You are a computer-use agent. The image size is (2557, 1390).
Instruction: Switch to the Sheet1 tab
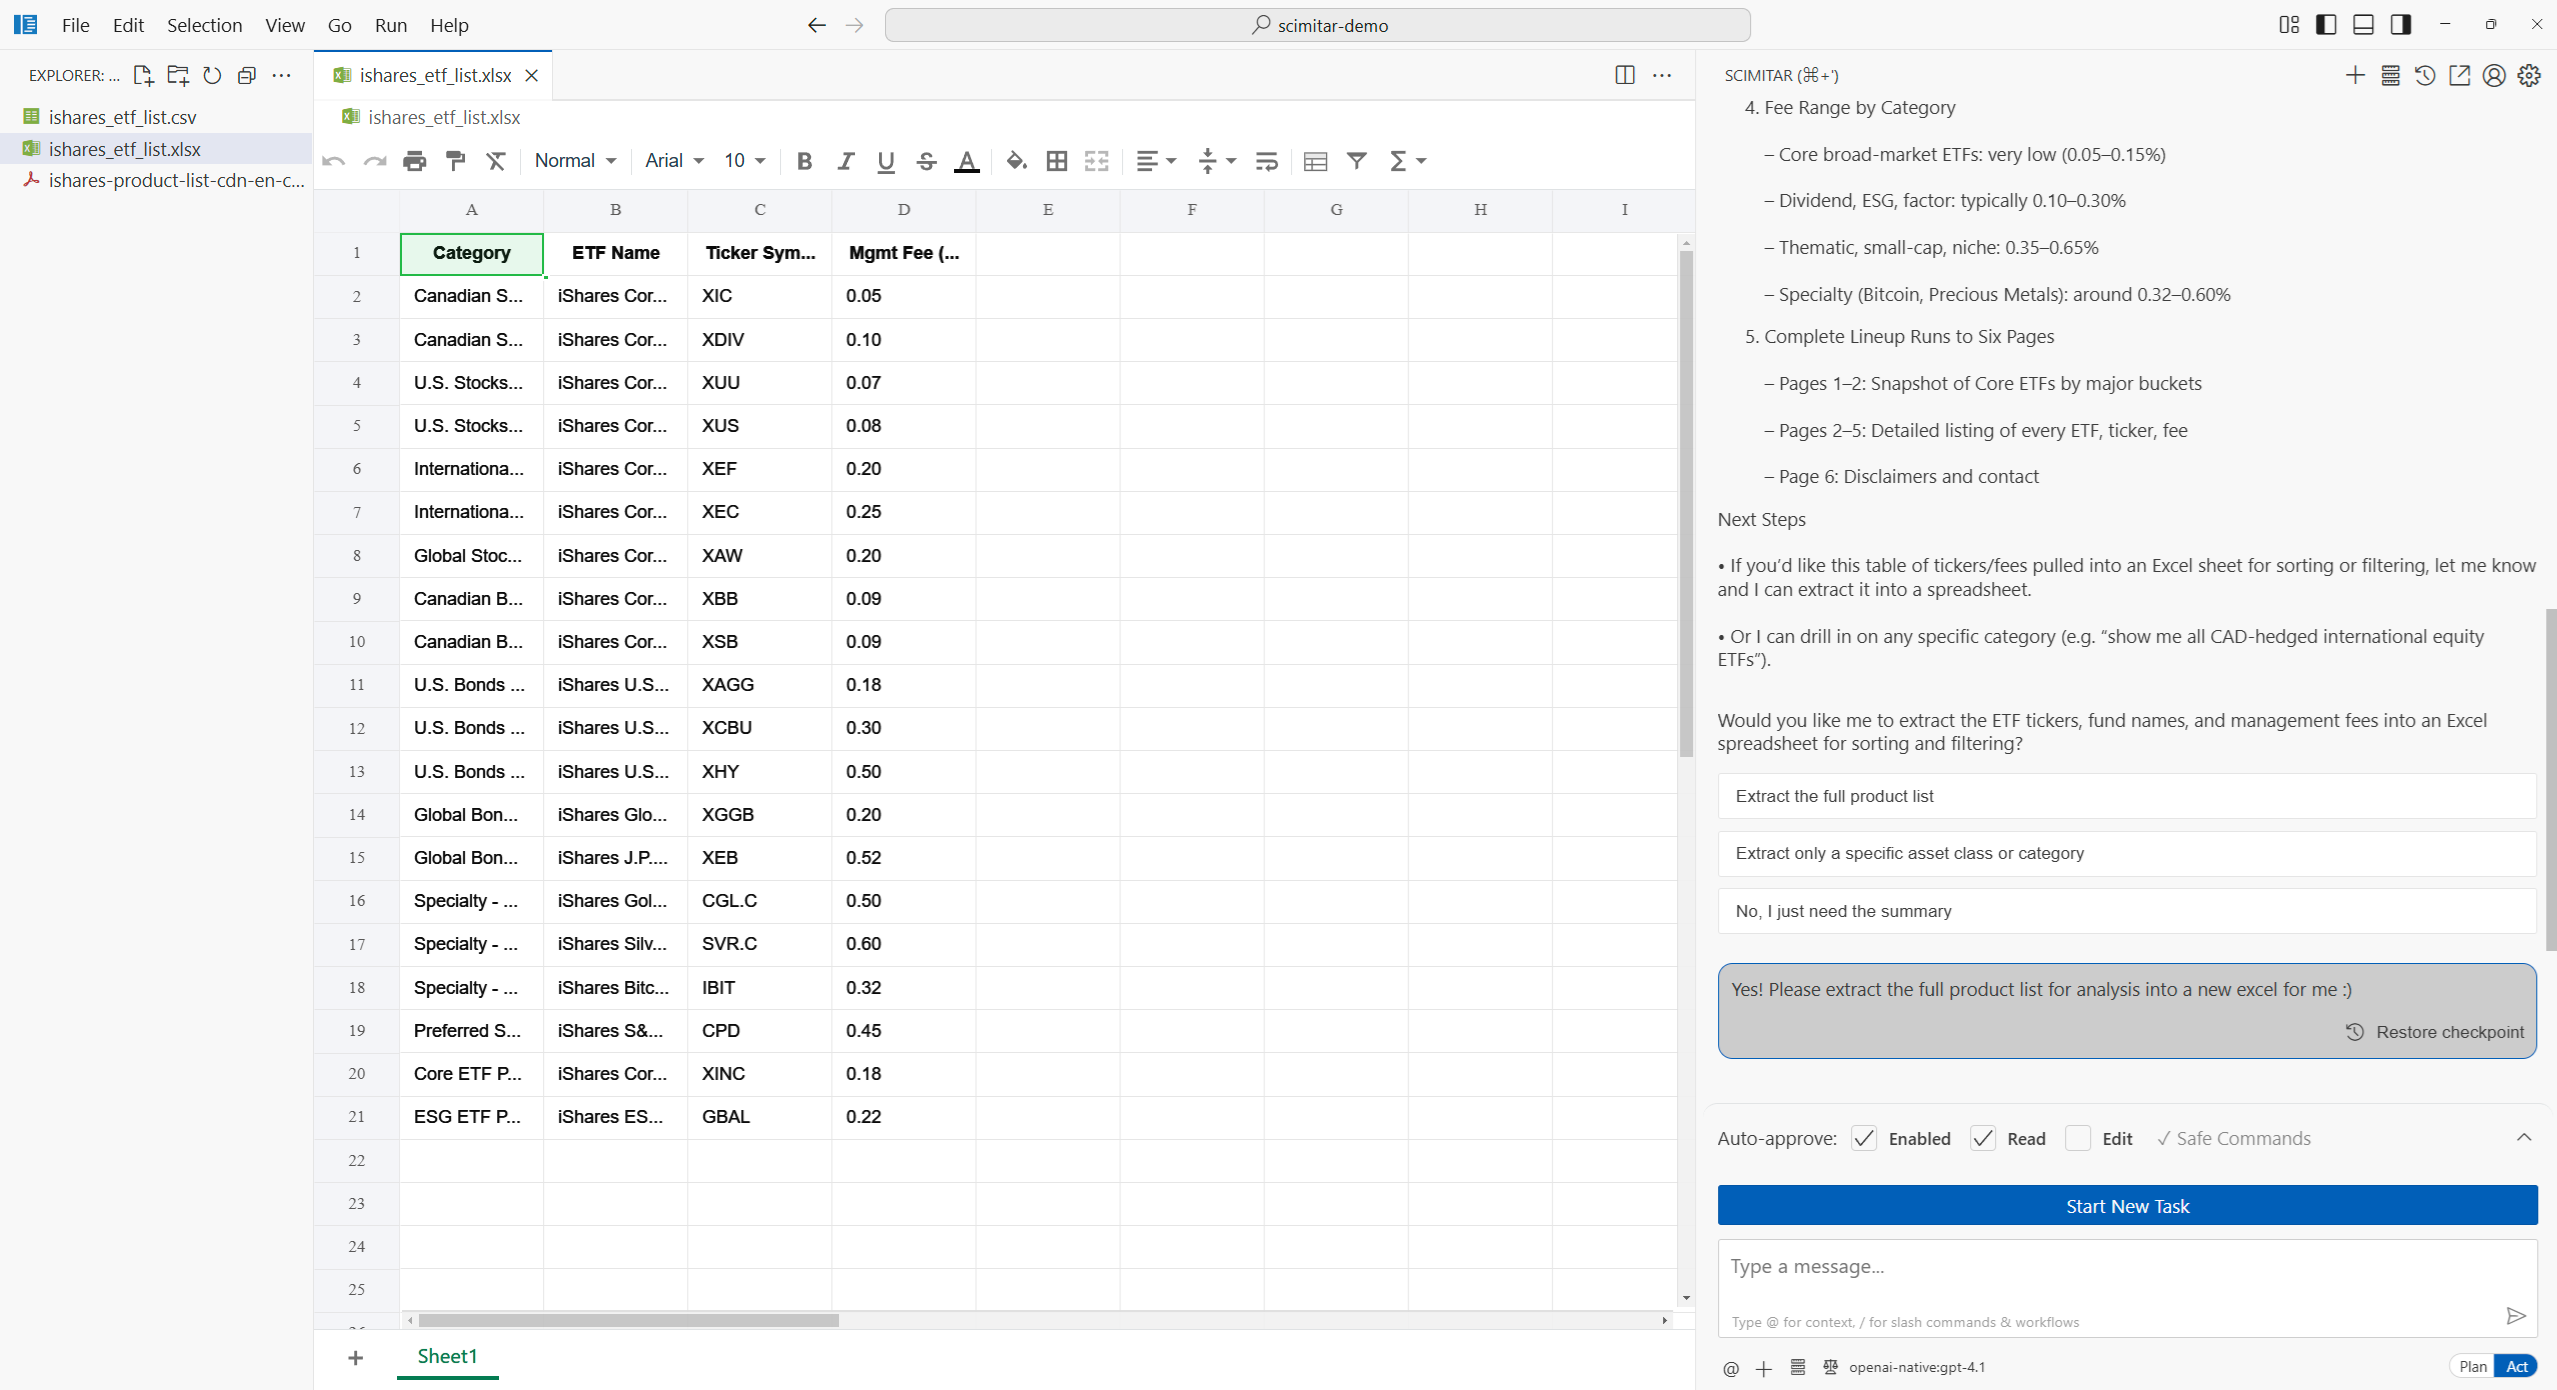(x=447, y=1356)
